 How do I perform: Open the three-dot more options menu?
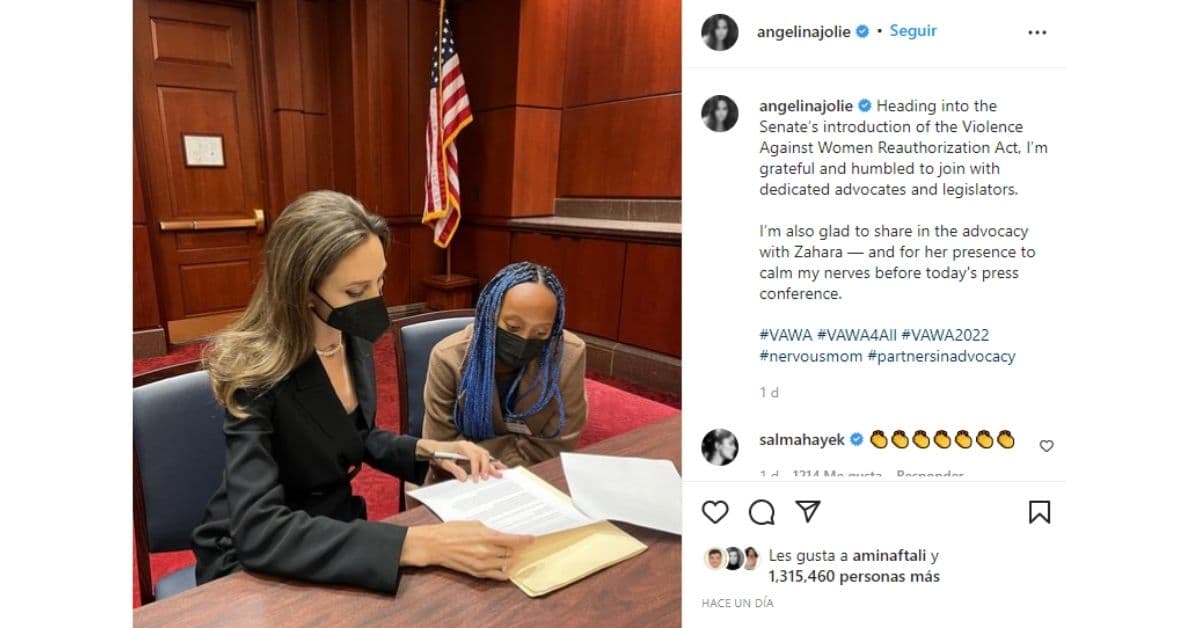pyautogui.click(x=1037, y=32)
